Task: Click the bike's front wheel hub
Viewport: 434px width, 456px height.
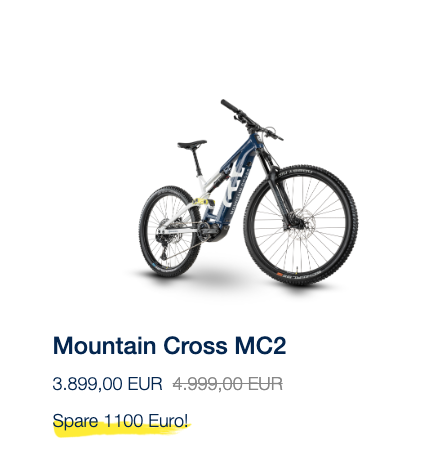Action: point(298,223)
